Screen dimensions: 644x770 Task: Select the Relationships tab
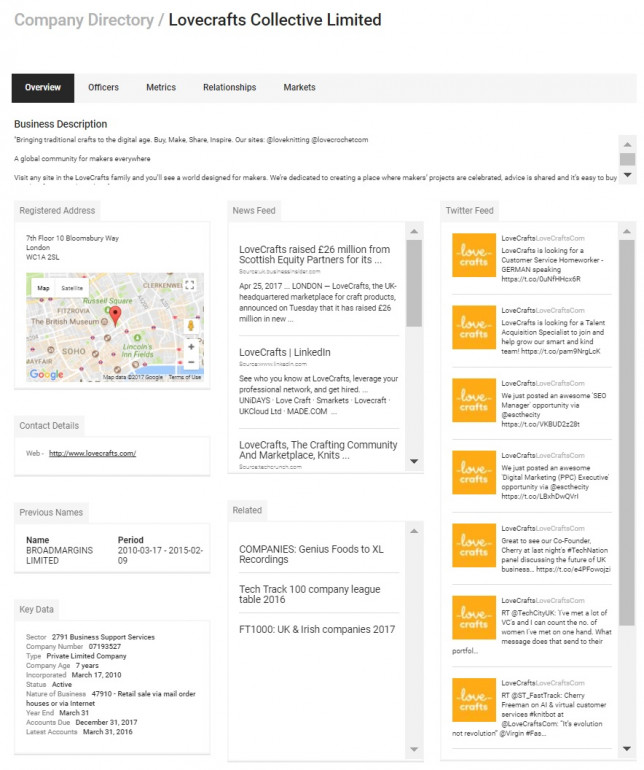click(x=229, y=87)
